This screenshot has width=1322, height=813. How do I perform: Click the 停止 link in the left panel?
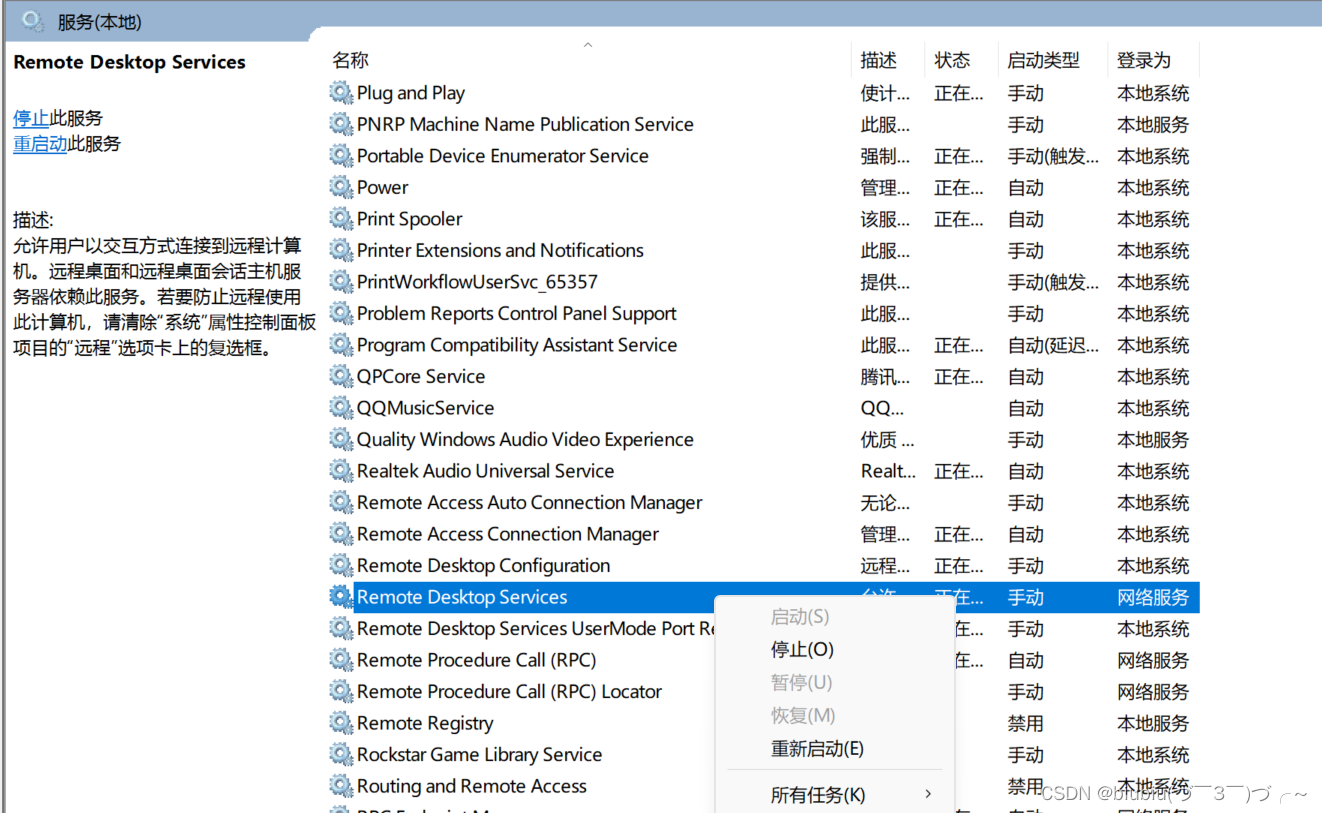point(31,118)
